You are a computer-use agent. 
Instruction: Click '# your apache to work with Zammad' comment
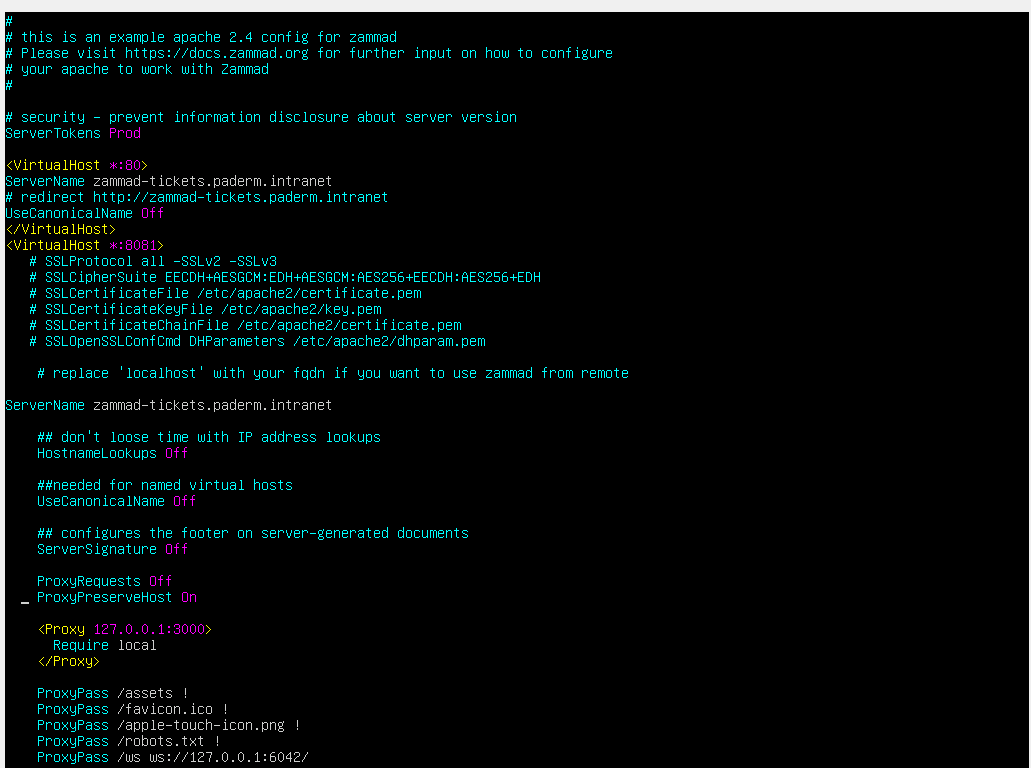click(x=137, y=69)
